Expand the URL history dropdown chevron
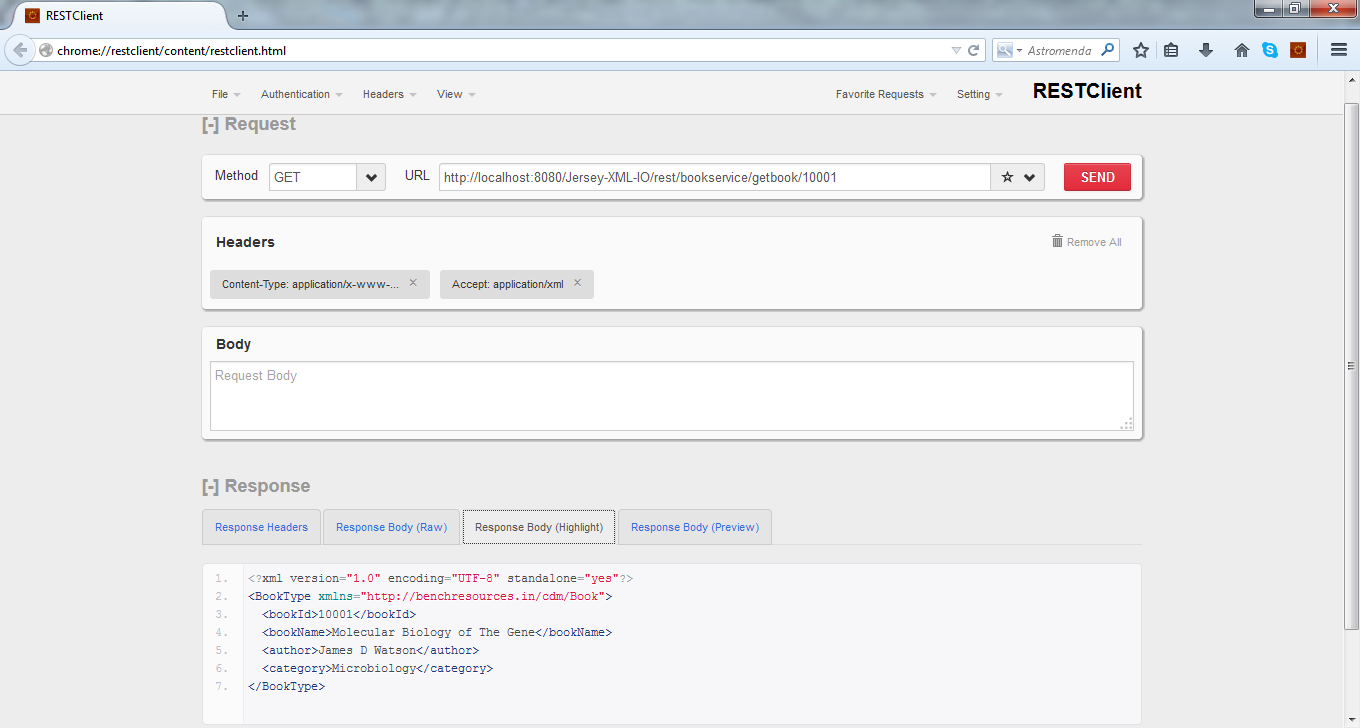This screenshot has width=1360, height=728. click(x=1029, y=177)
